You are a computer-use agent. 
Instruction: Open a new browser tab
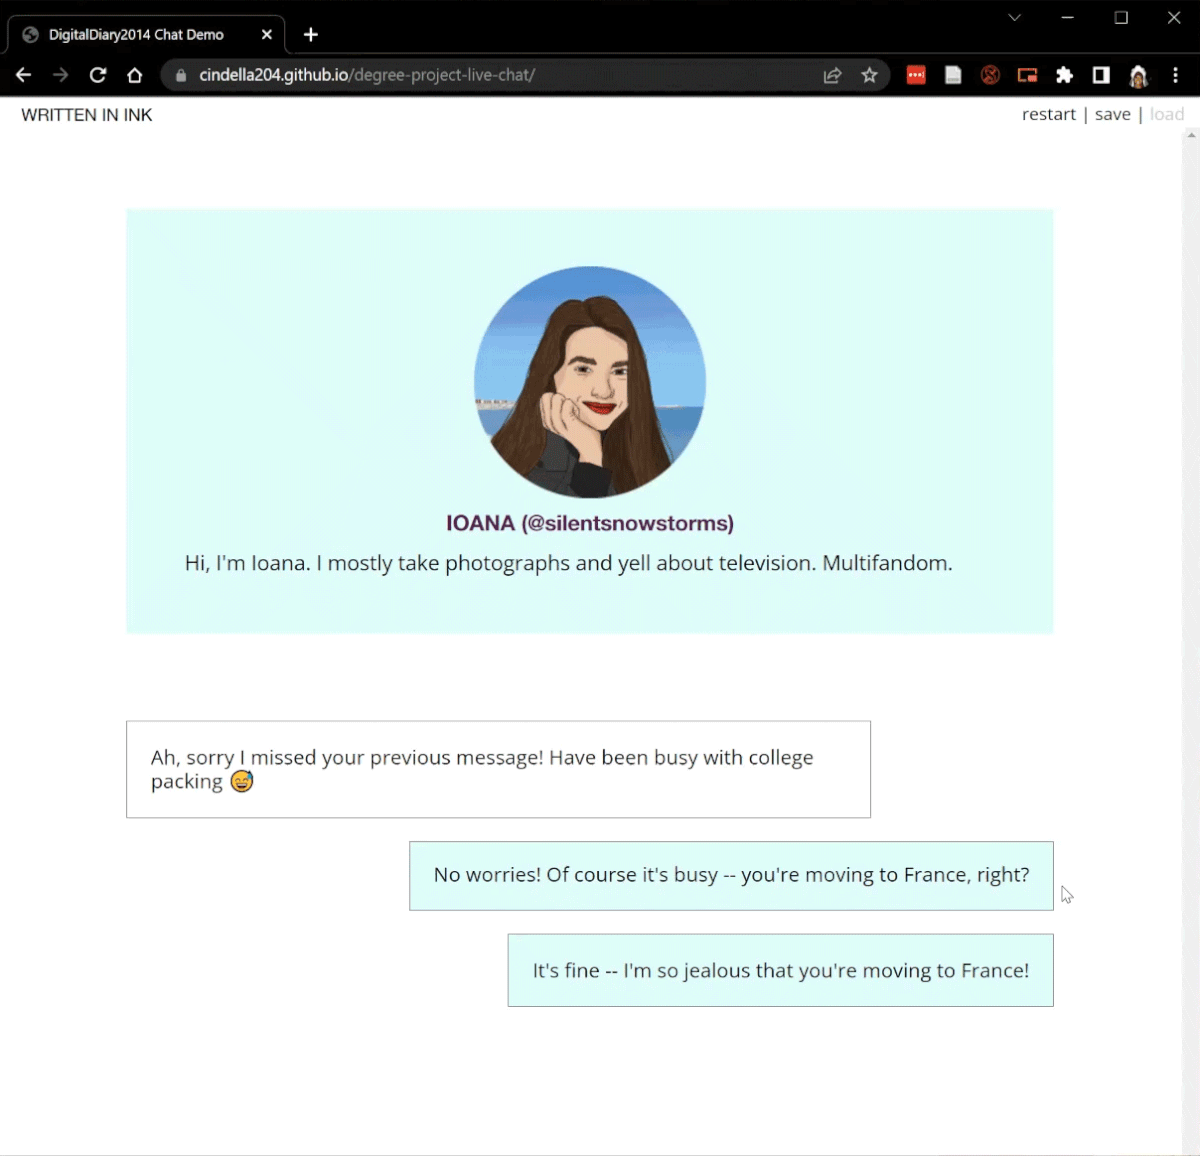[x=311, y=35]
